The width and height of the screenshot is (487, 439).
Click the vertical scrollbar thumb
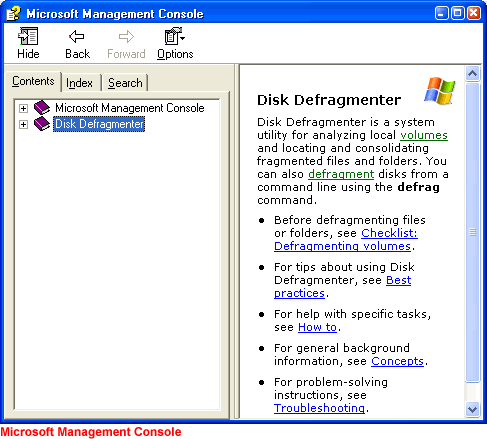click(472, 232)
